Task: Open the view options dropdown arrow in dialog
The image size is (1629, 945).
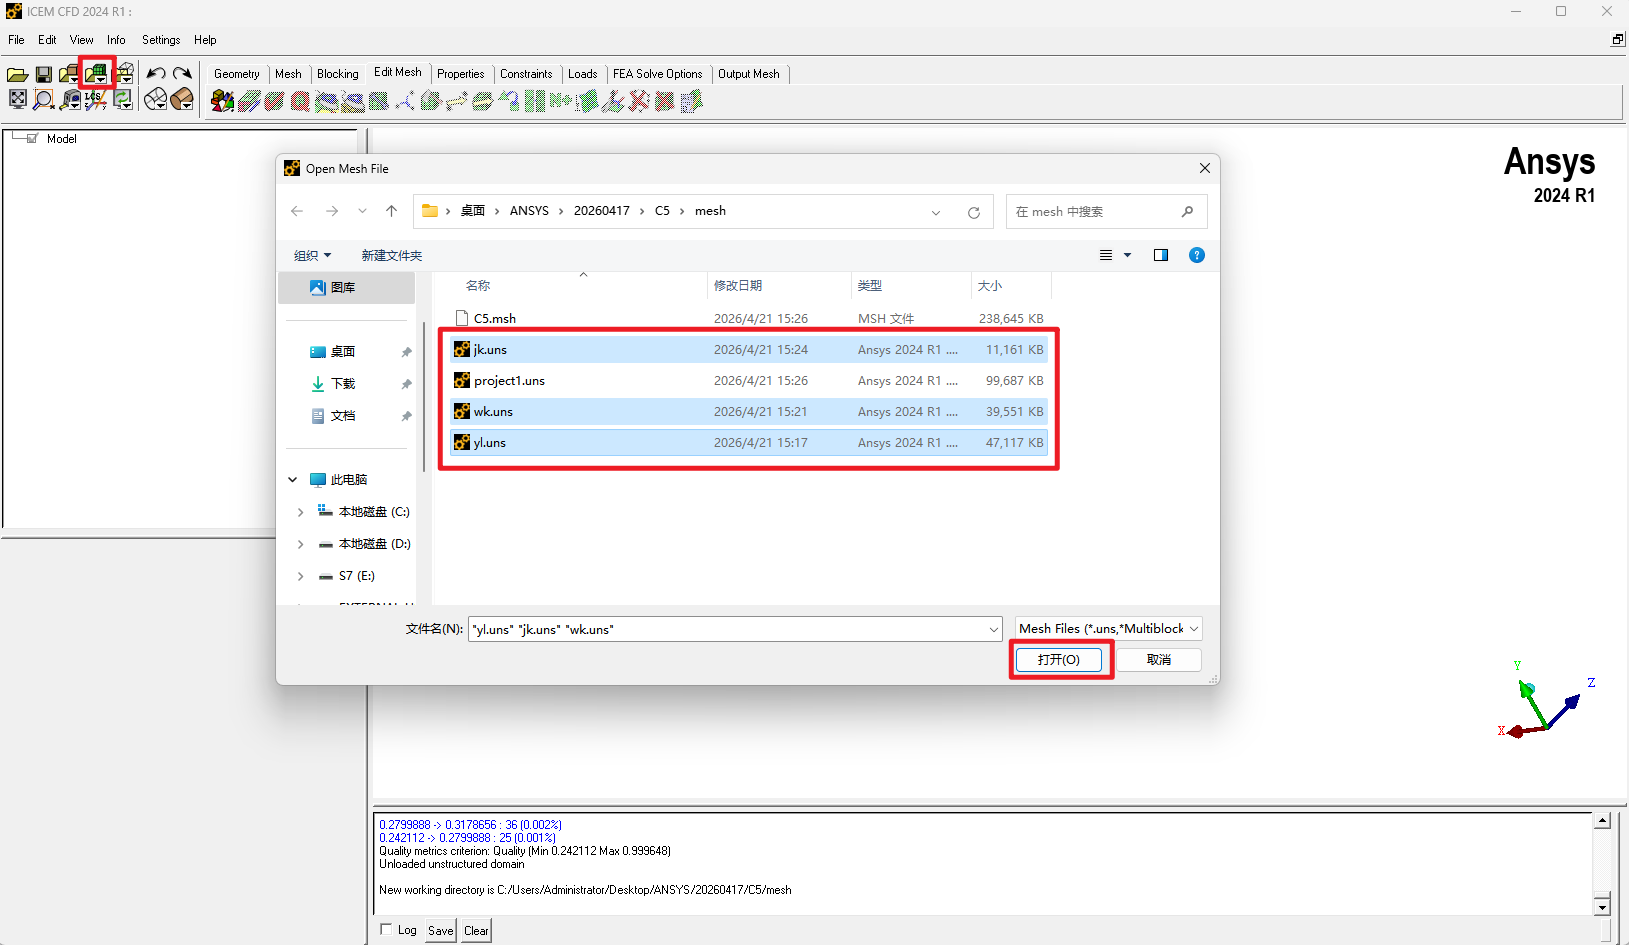Action: [1128, 255]
